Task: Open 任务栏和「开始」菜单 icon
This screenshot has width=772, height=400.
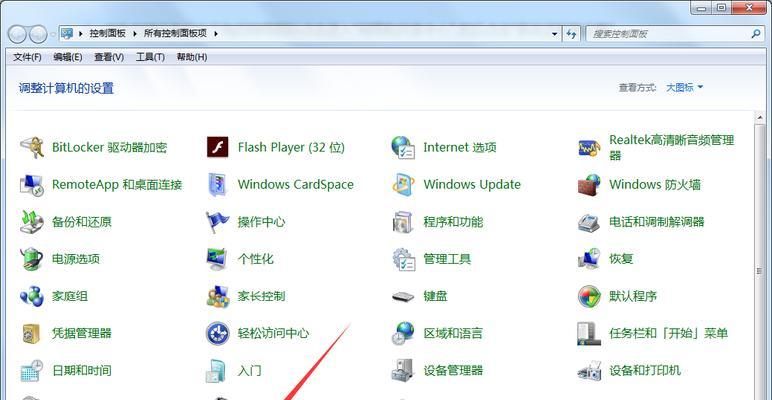Action: click(x=589, y=333)
